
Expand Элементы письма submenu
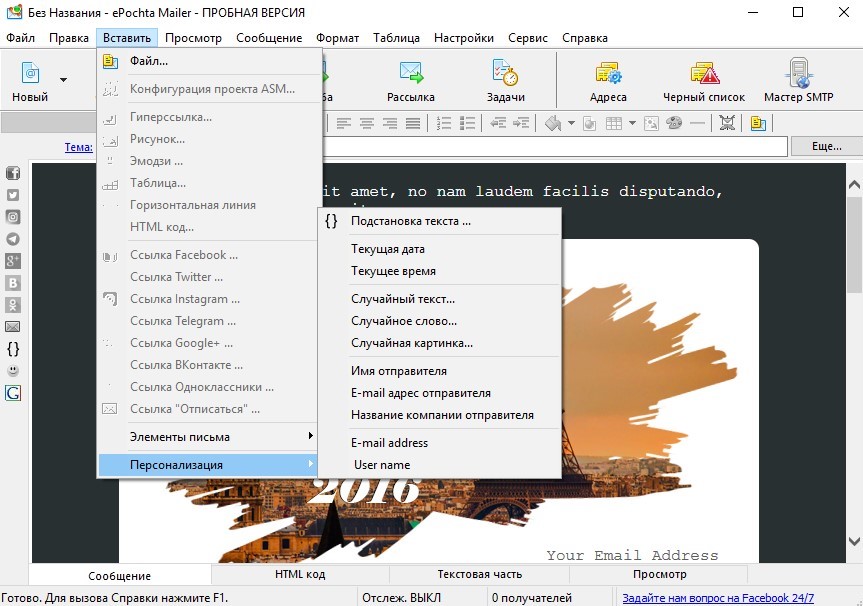(208, 437)
